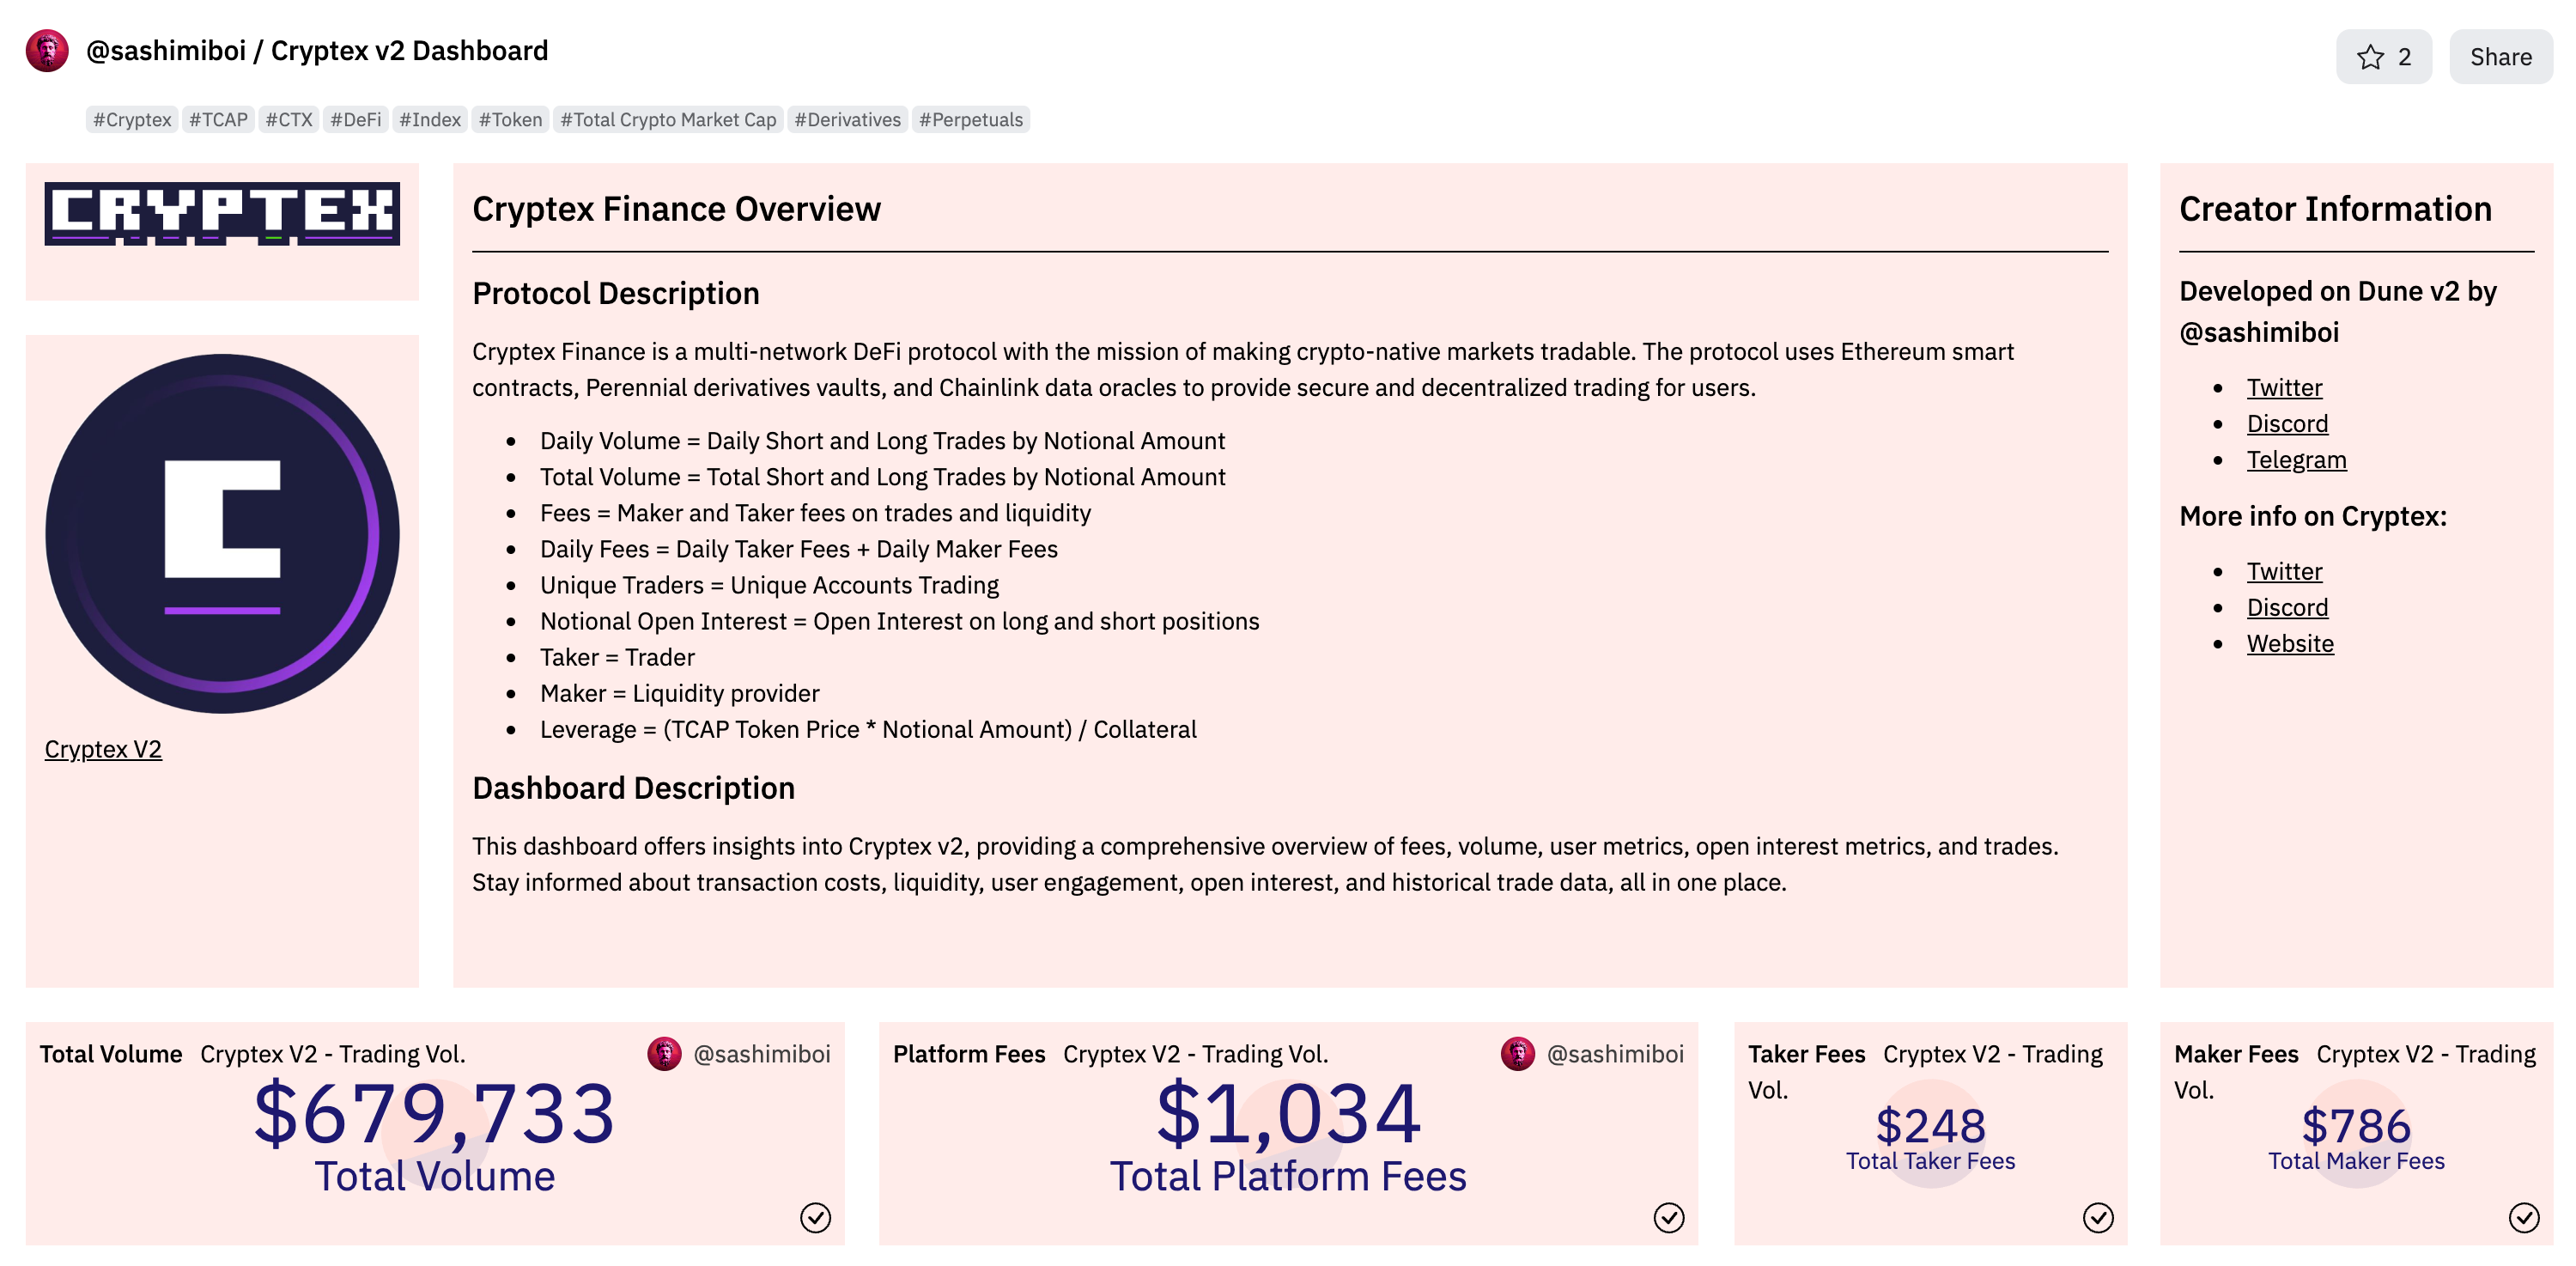Click the Dashboard Description heading
This screenshot has width=2576, height=1266.
pyautogui.click(x=634, y=788)
